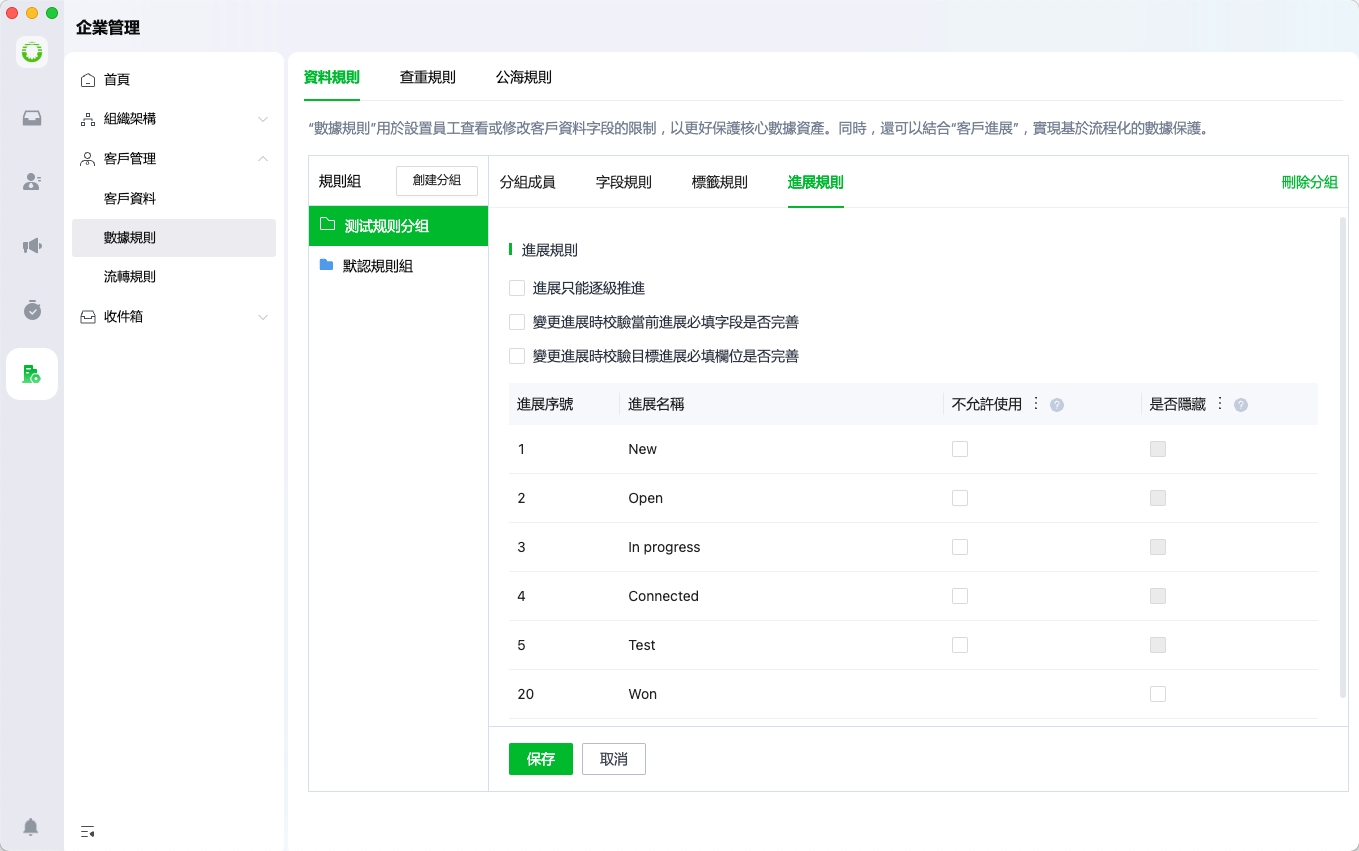Collapse the sidebar menu with bottom icon
The width and height of the screenshot is (1359, 851).
coord(88,831)
